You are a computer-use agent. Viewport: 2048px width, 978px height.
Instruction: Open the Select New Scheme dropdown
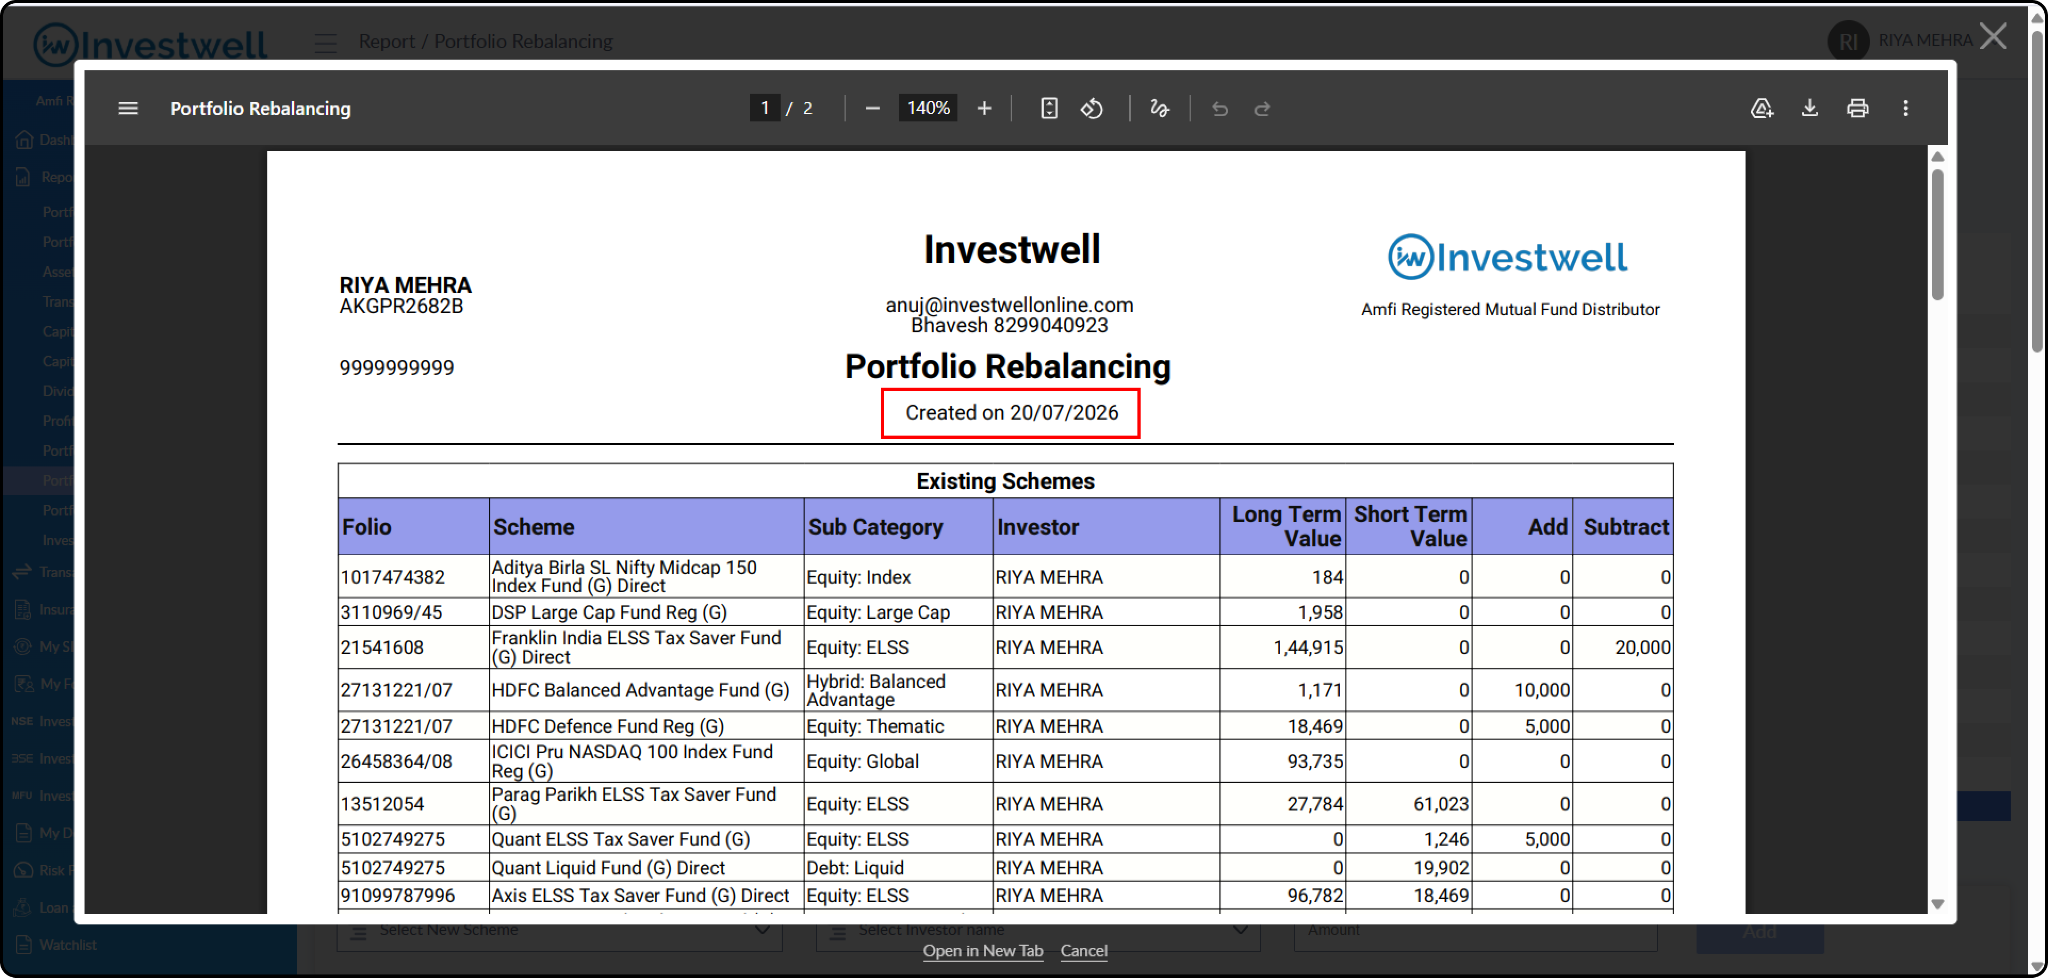coord(560,930)
